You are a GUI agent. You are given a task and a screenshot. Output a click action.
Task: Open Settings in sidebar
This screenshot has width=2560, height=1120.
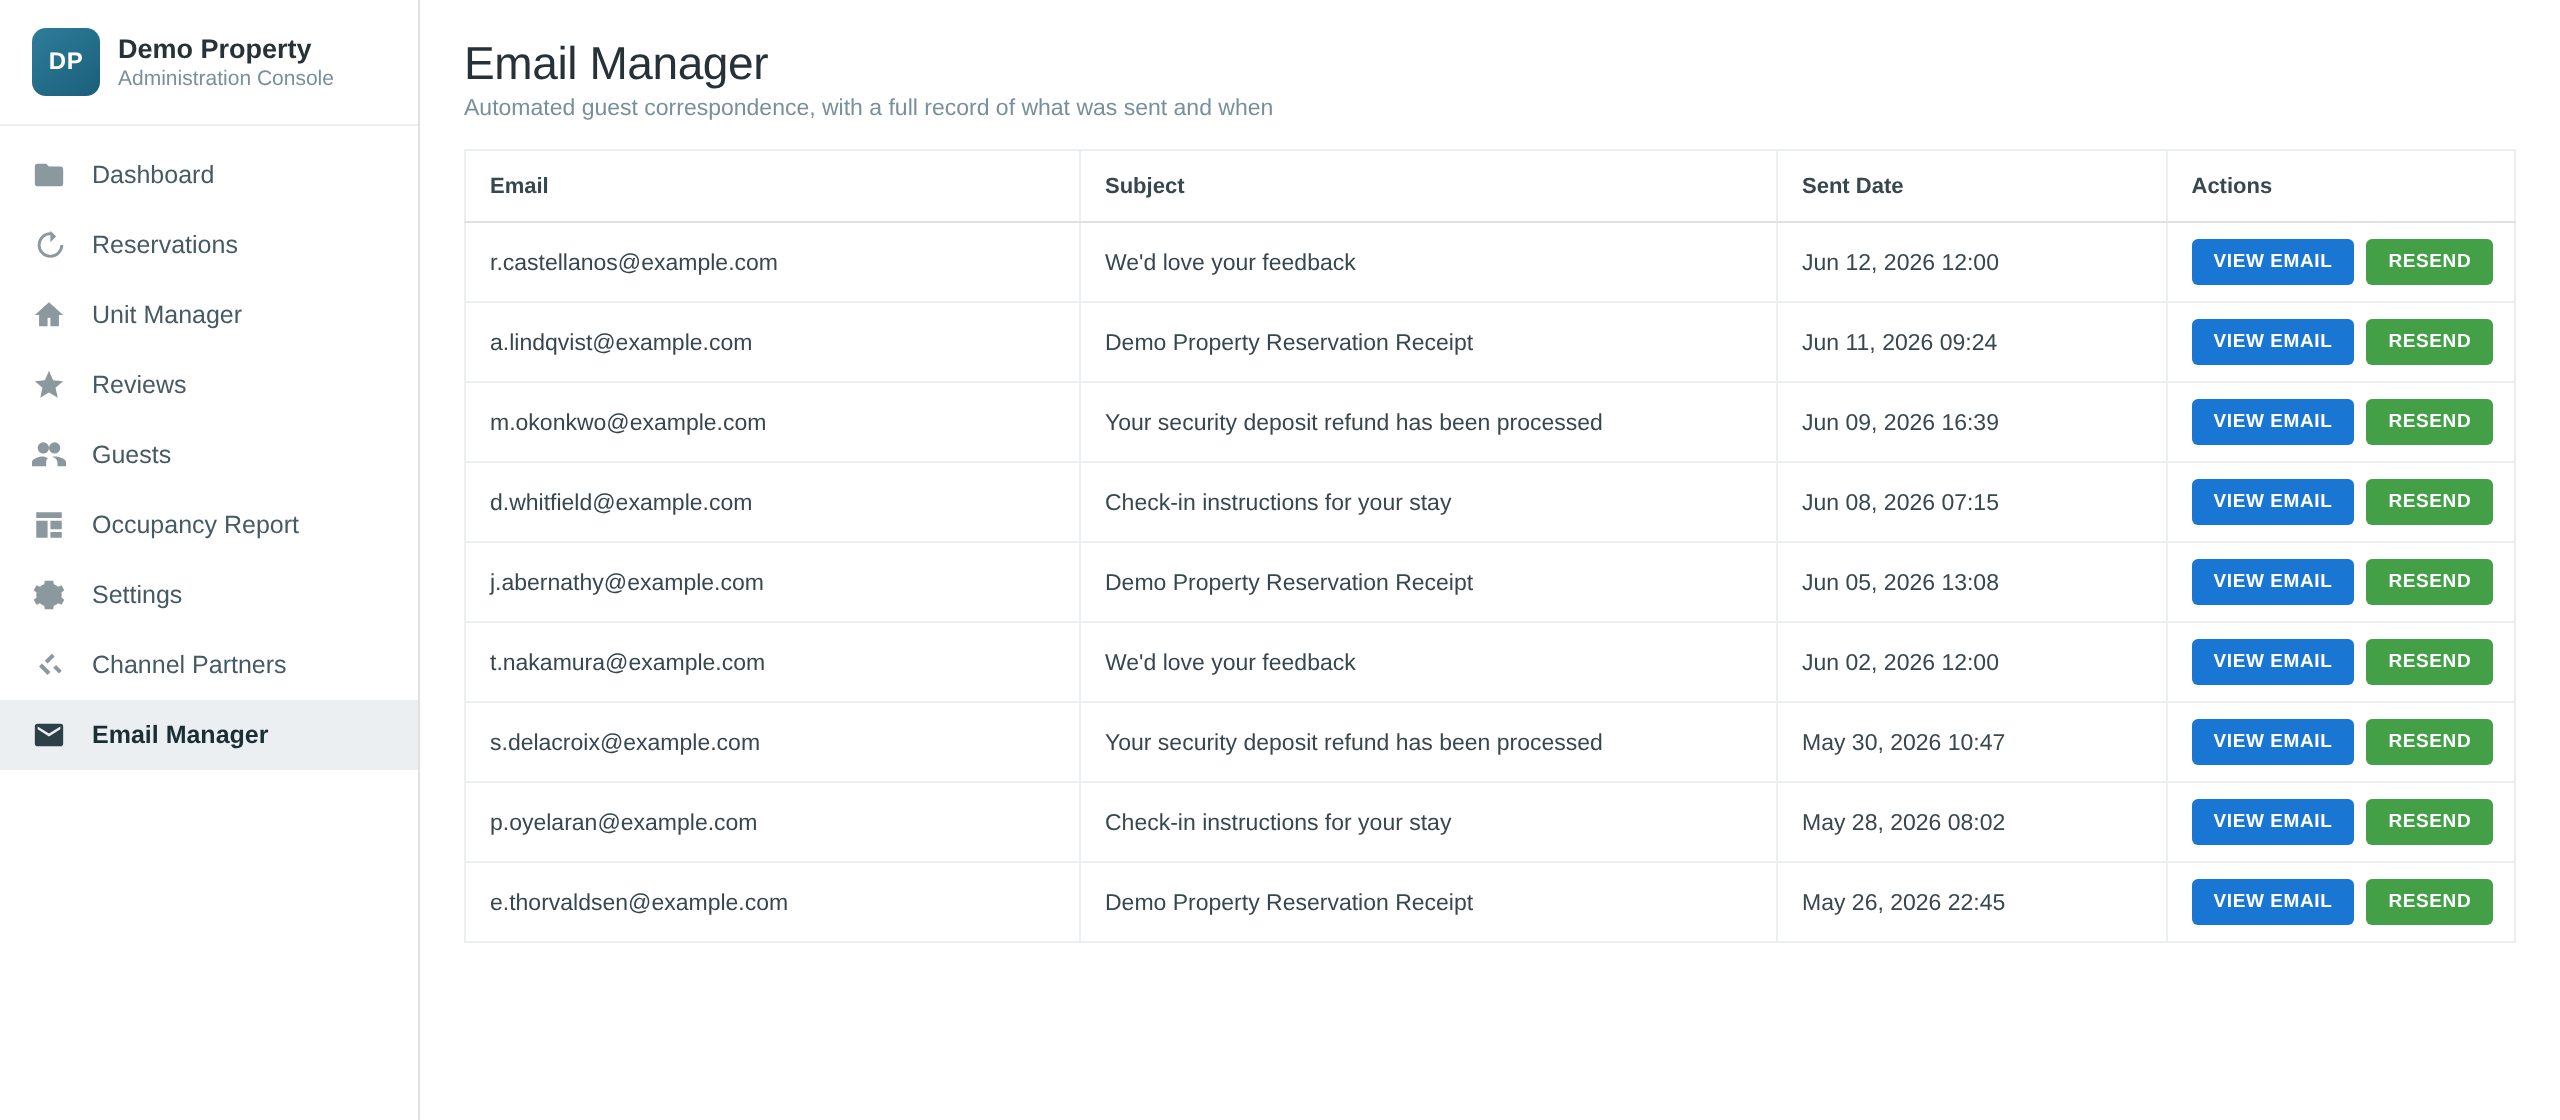click(x=209, y=595)
